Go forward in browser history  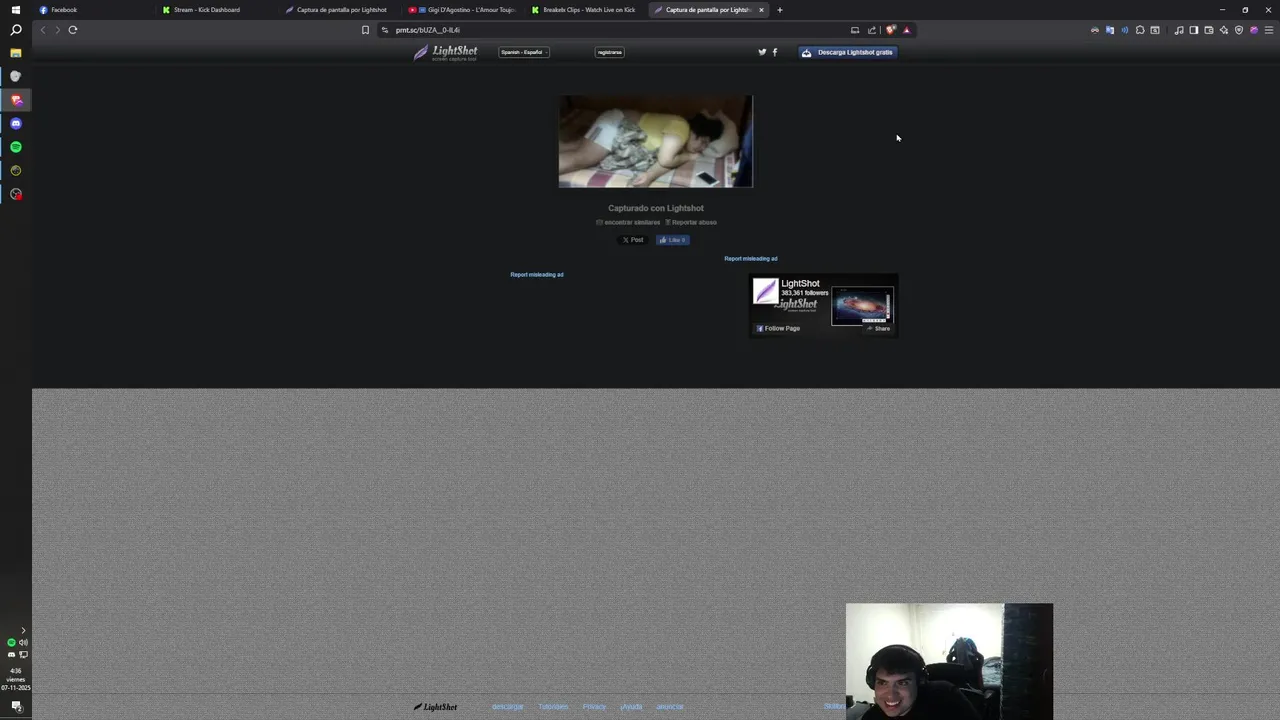[57, 30]
